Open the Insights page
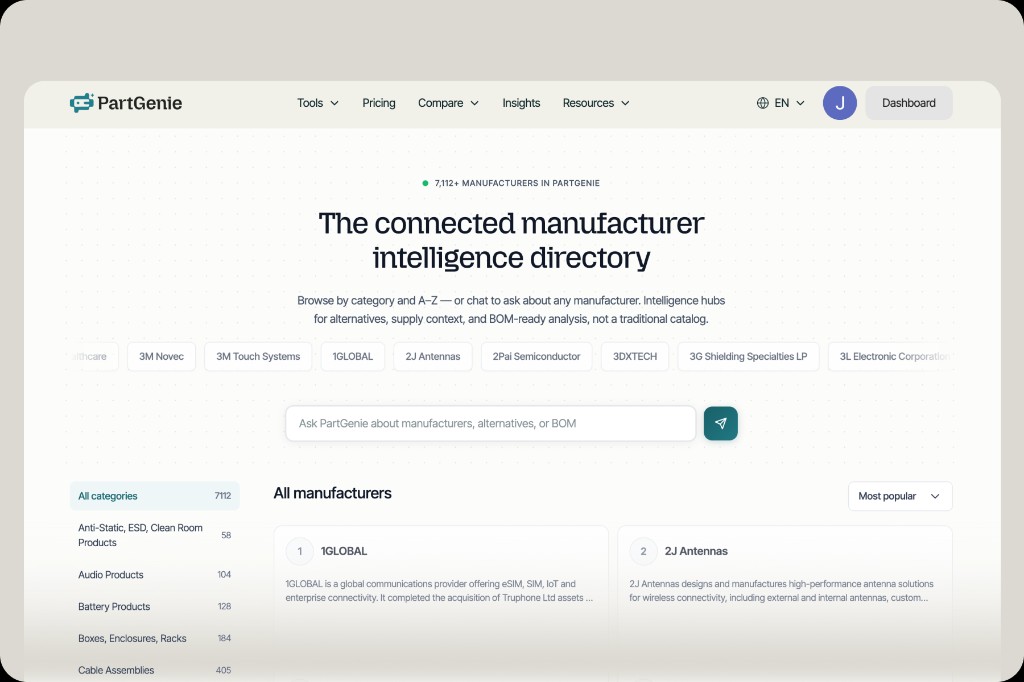Screen dimensions: 1024x682 coord(521,103)
